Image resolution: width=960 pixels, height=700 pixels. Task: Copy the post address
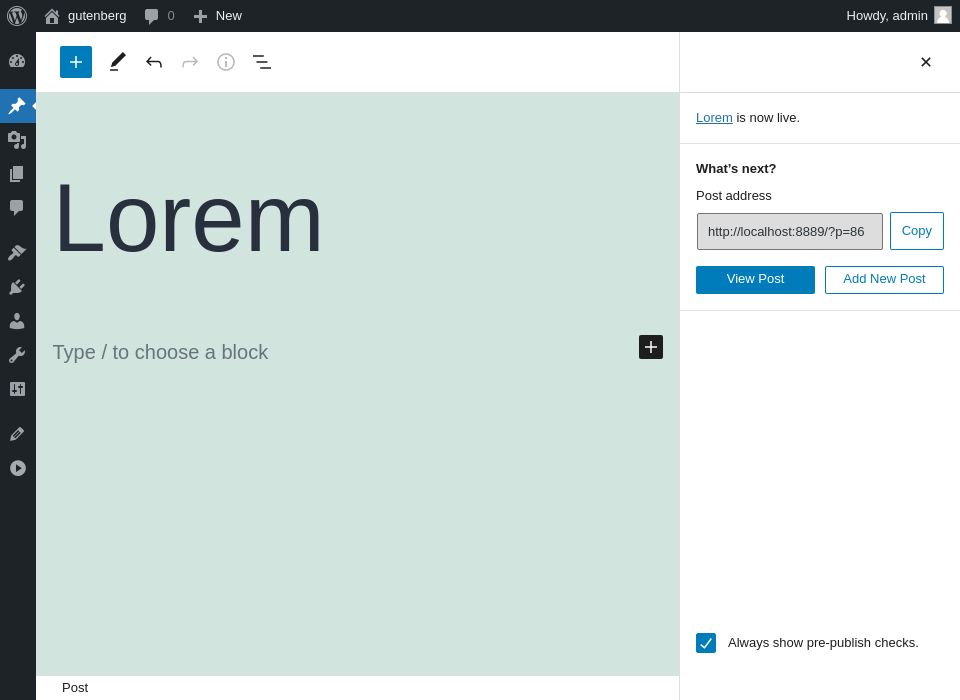917,231
